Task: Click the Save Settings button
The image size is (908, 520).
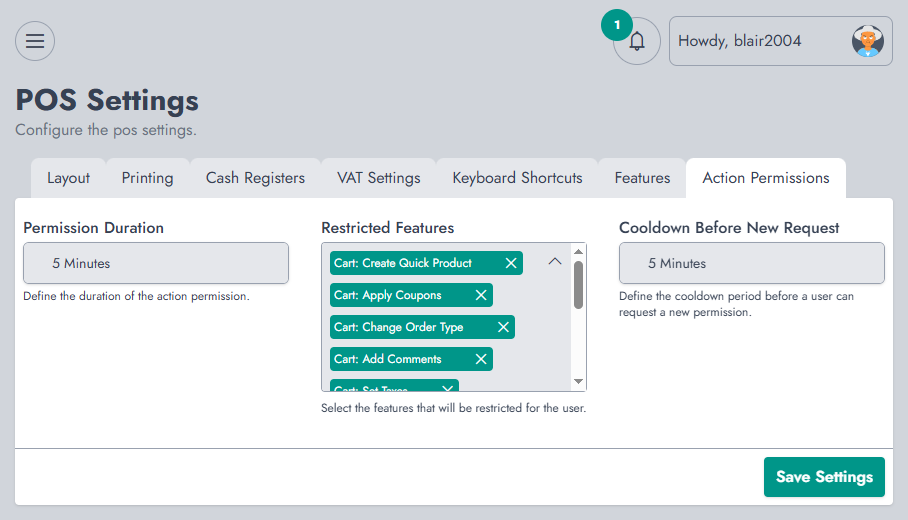Action: 824,477
